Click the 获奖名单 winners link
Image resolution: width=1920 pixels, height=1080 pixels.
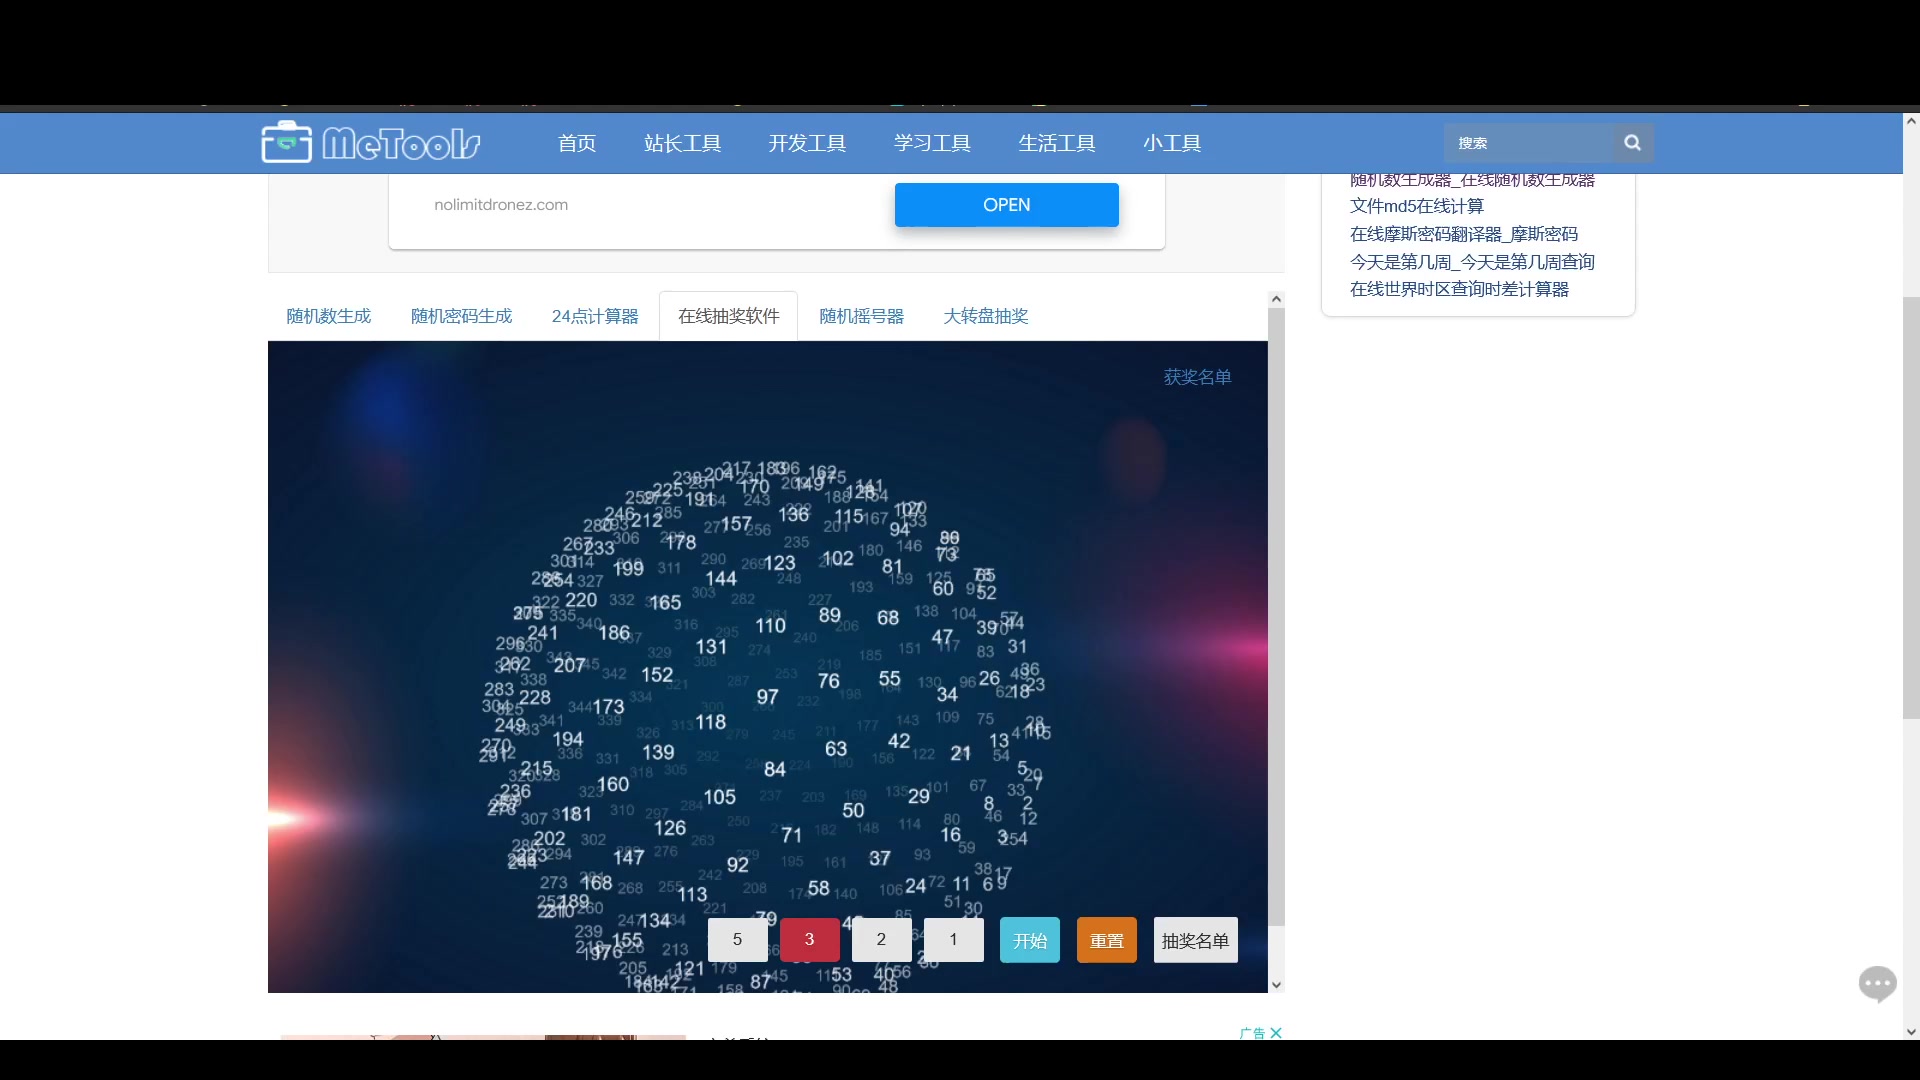[x=1197, y=377]
